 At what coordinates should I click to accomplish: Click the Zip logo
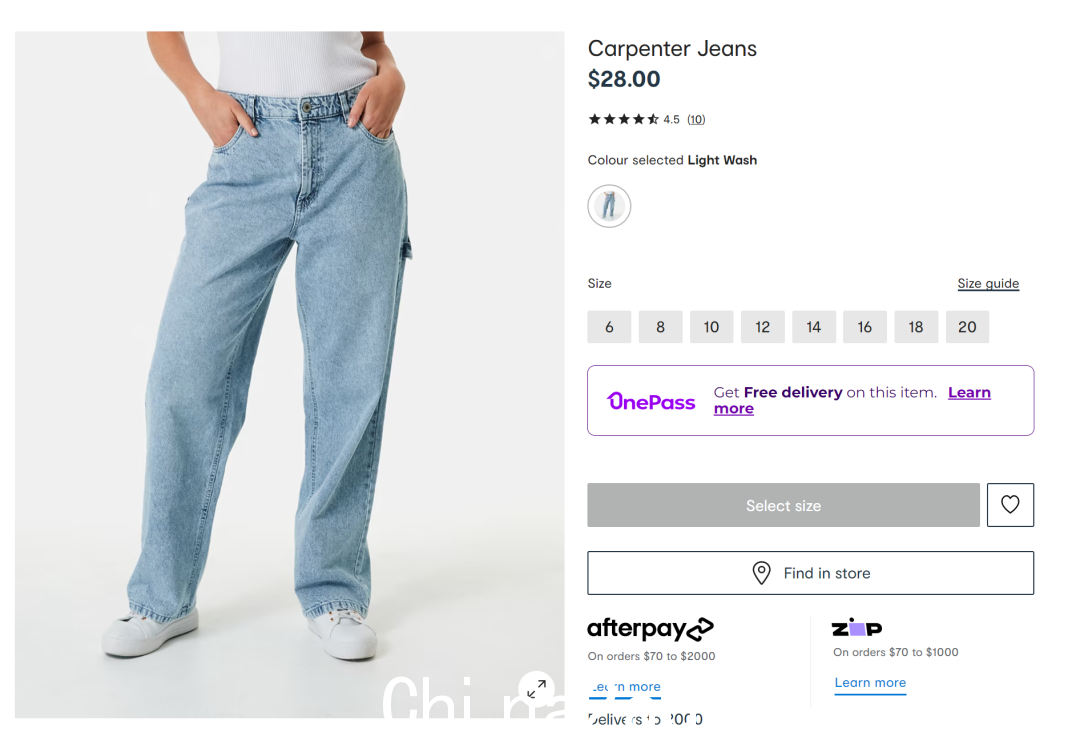tap(857, 627)
